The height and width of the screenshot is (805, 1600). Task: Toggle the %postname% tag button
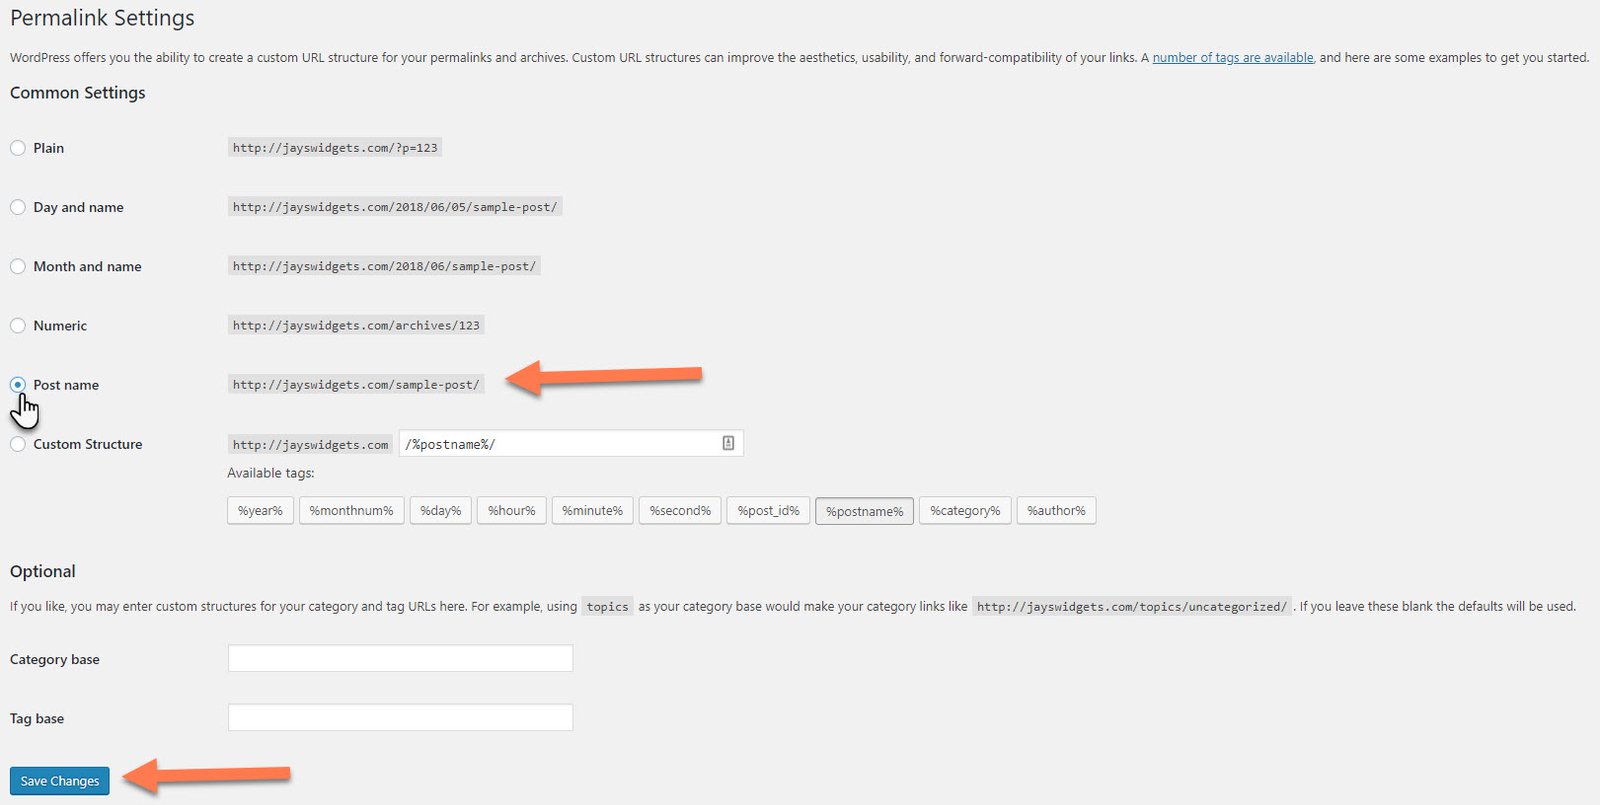(x=864, y=511)
